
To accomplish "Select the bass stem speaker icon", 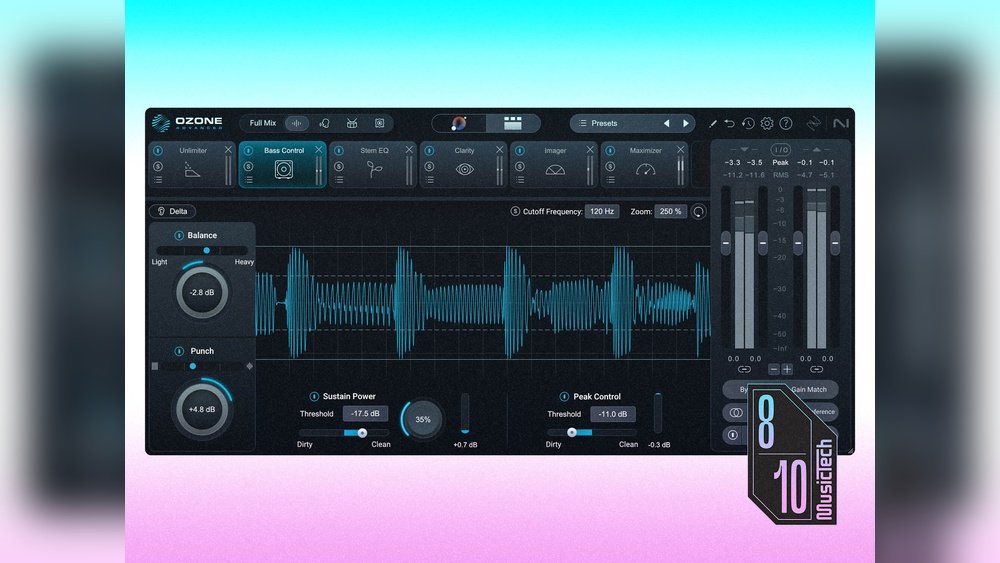I will click(x=379, y=123).
